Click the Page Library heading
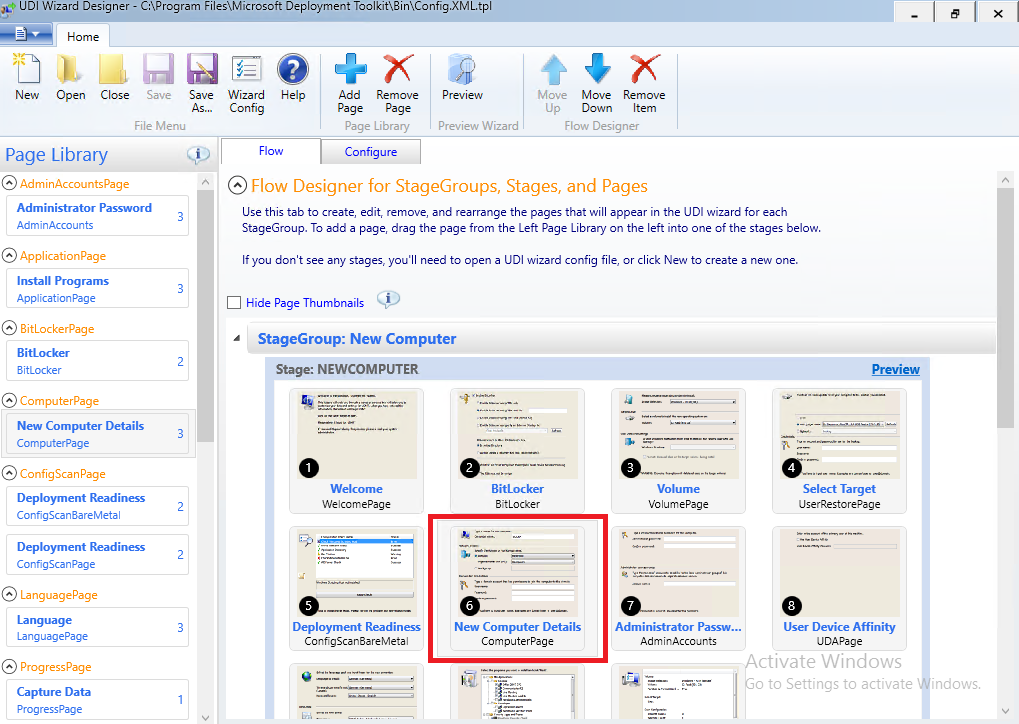Screen dimensions: 1019x724 [x=57, y=155]
